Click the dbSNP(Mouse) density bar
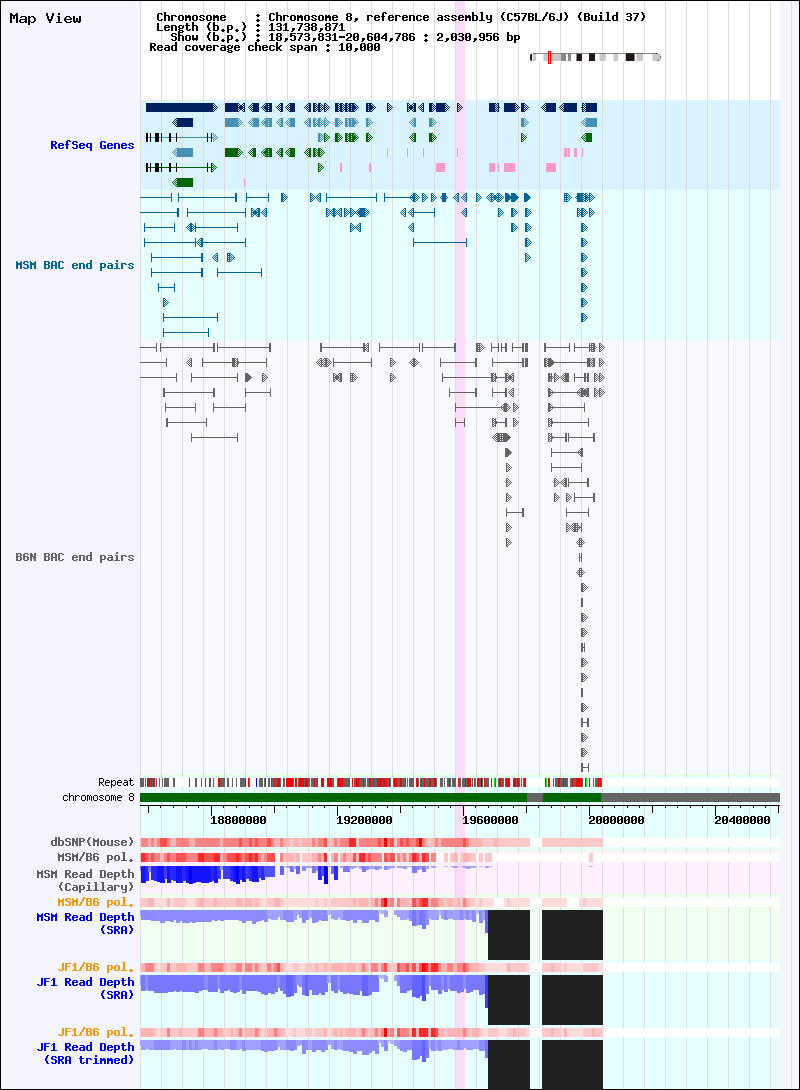 tap(371, 843)
